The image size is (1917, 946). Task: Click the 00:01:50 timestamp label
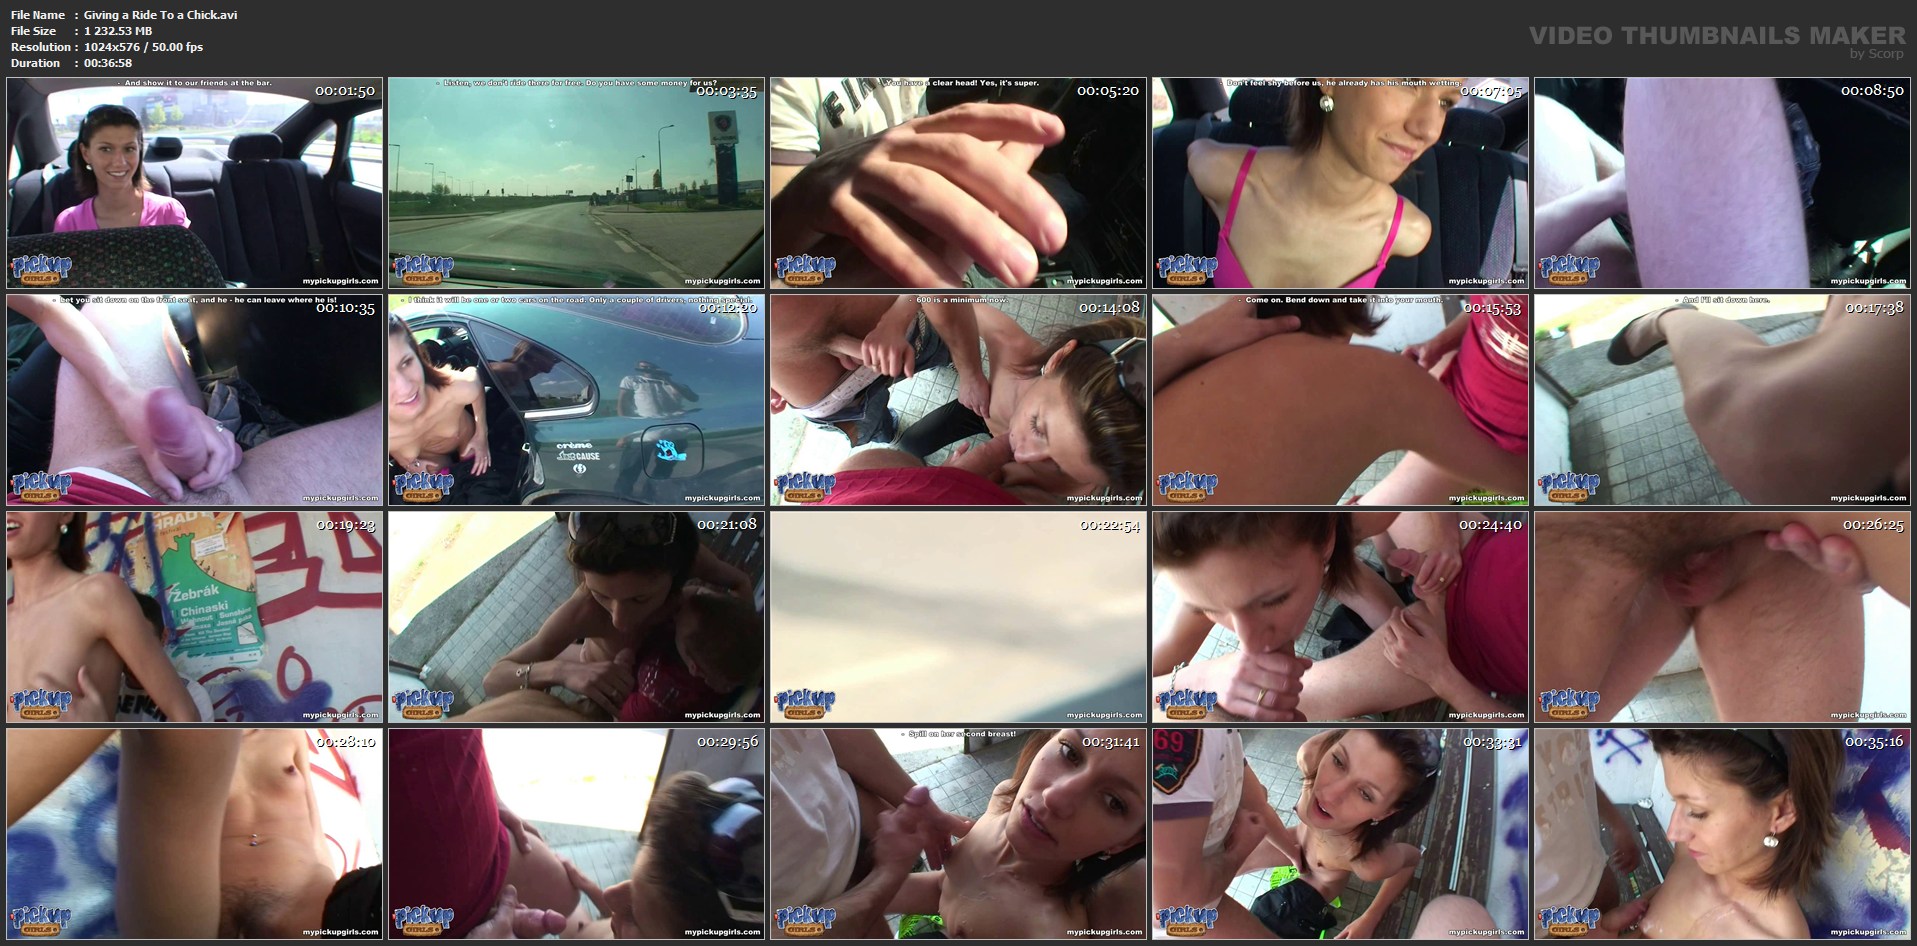click(x=344, y=91)
